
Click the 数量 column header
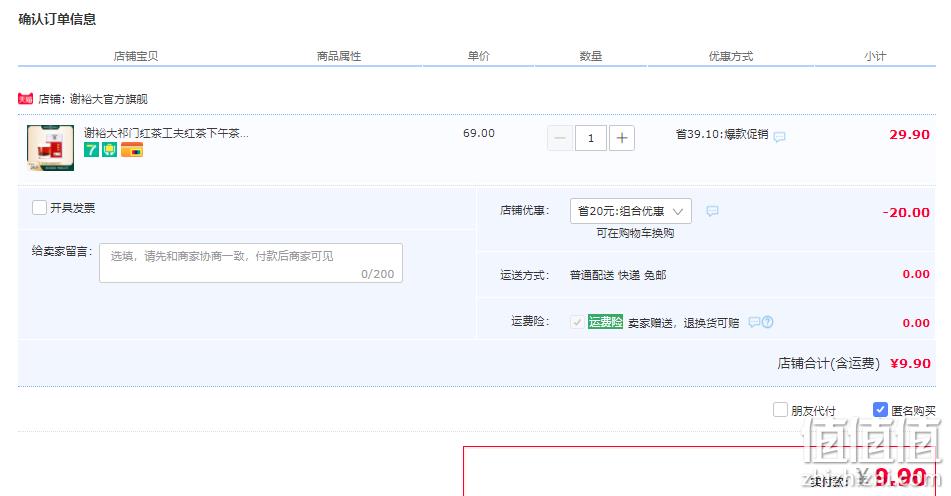click(x=591, y=56)
